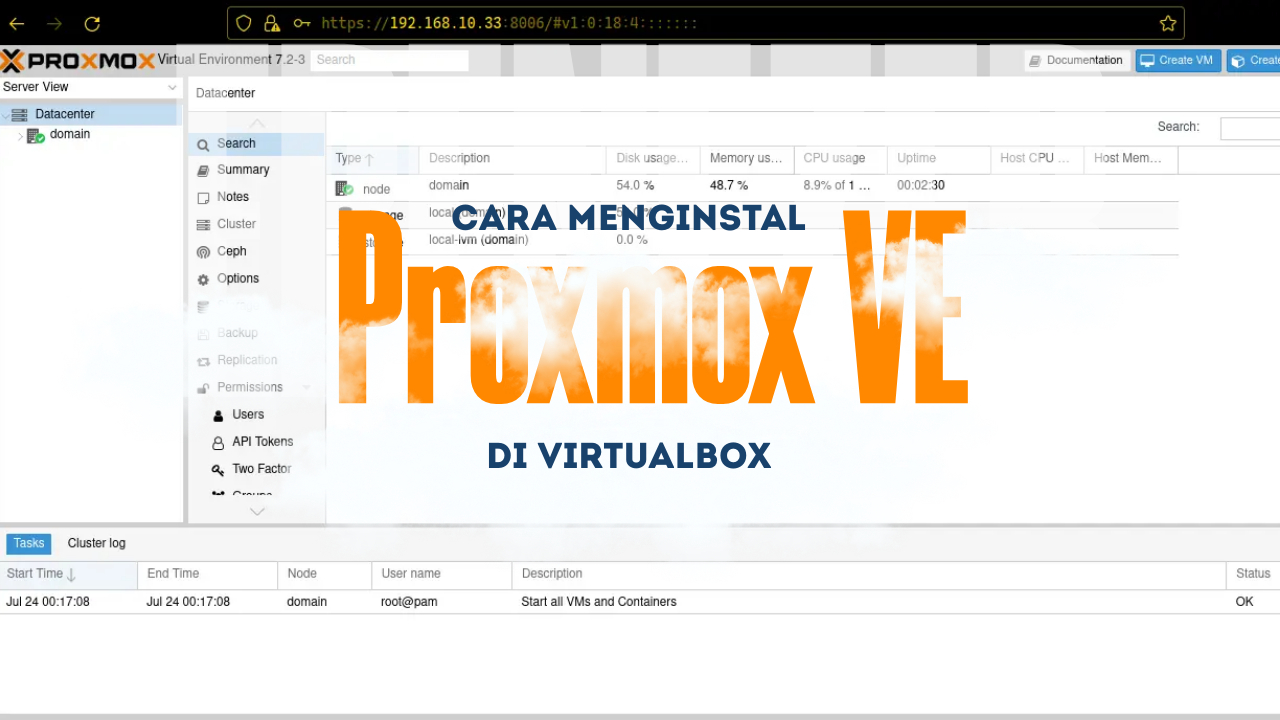Click the 'Start all VMs and Containers' task
Image resolution: width=1280 pixels, height=720 pixels.
click(599, 602)
